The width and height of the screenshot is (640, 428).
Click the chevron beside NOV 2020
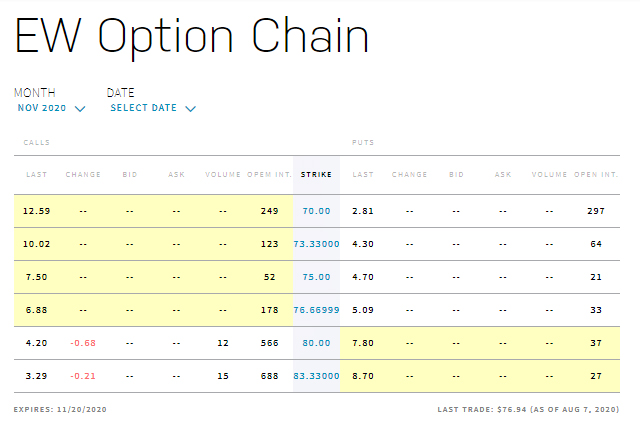(x=80, y=109)
